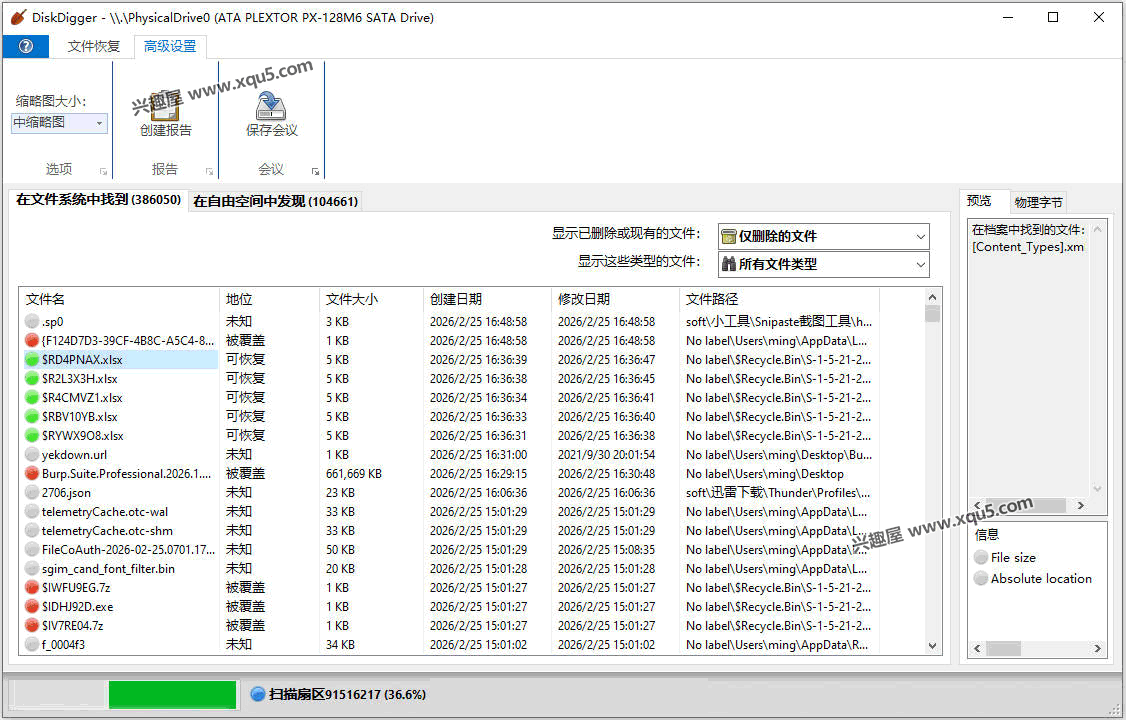Switch to the 文件恢复 ribbon tab
This screenshot has width=1126, height=720.
coord(94,47)
